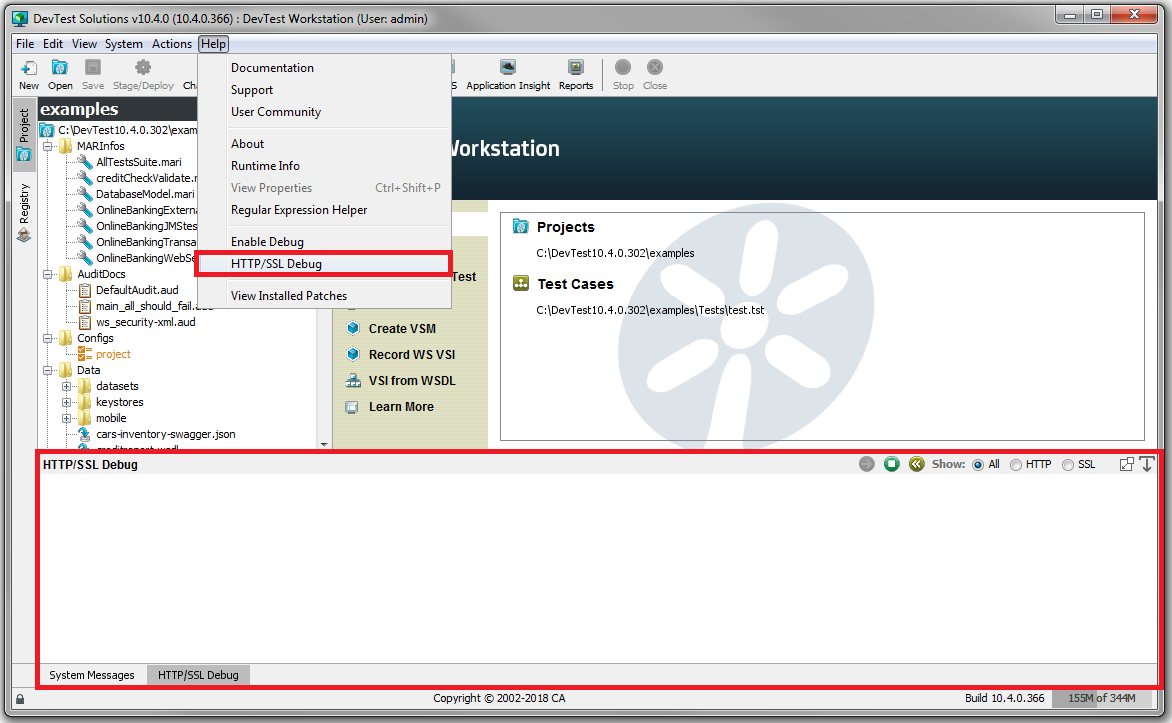Select ws_security-xml.aud in the project tree

[146, 321]
